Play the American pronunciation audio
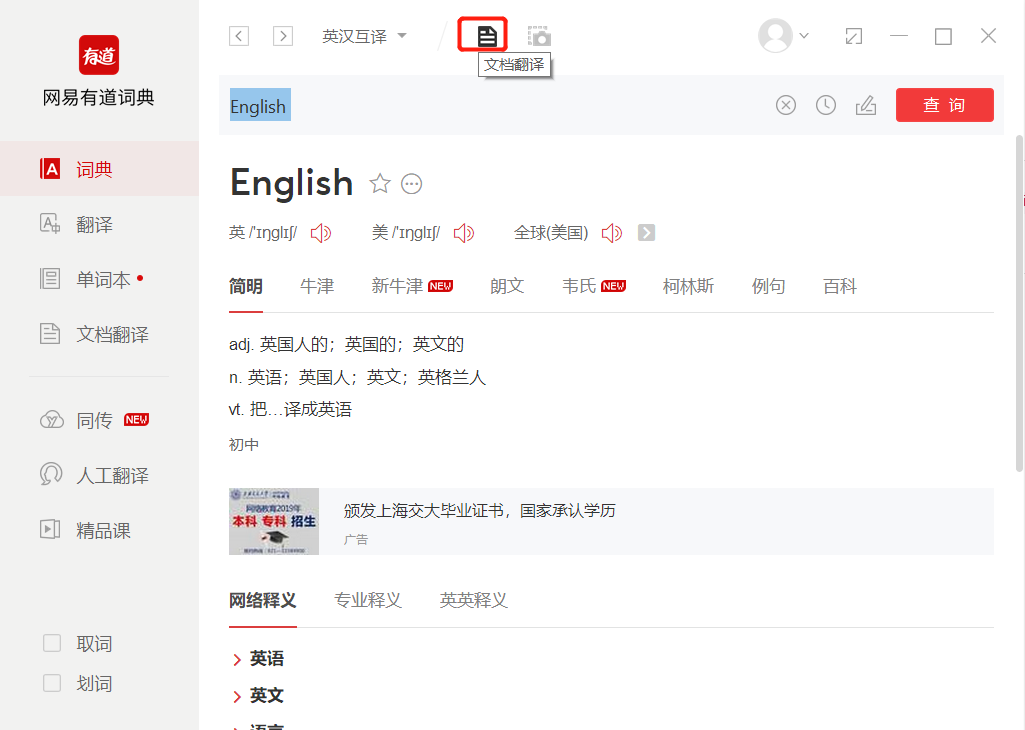The width and height of the screenshot is (1025, 730). 463,233
